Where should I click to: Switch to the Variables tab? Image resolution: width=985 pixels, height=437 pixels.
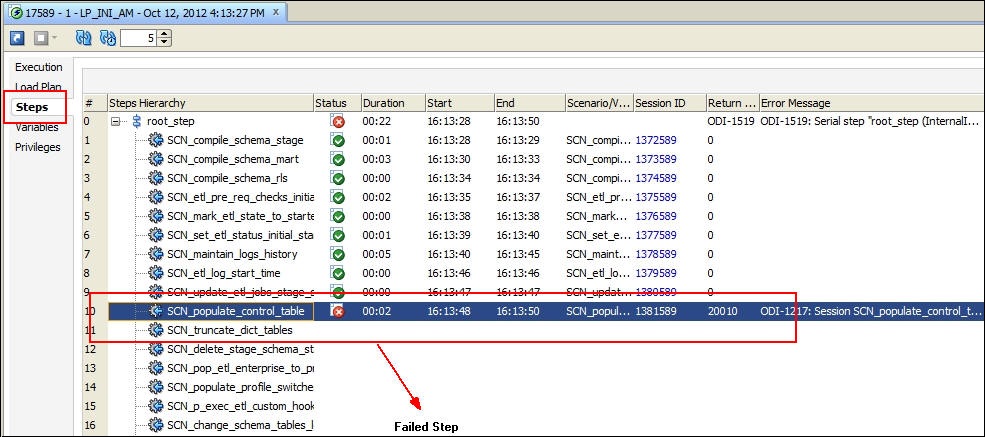pyautogui.click(x=36, y=127)
